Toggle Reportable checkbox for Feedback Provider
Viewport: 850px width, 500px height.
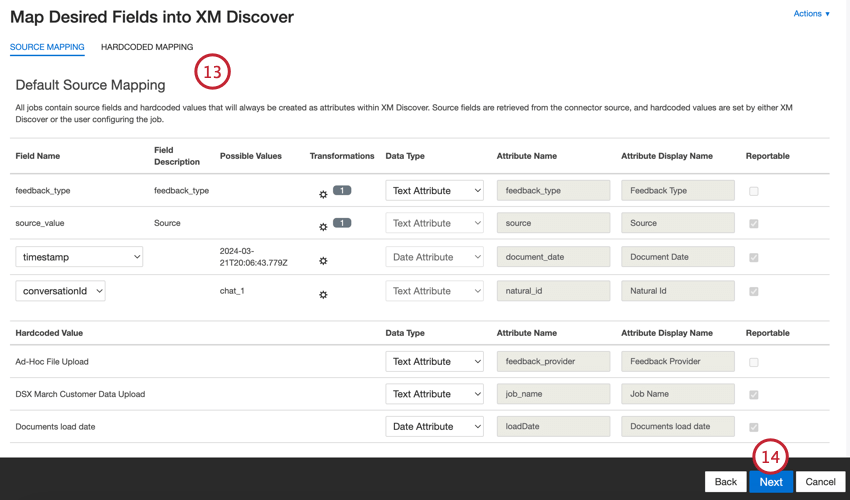click(x=754, y=362)
